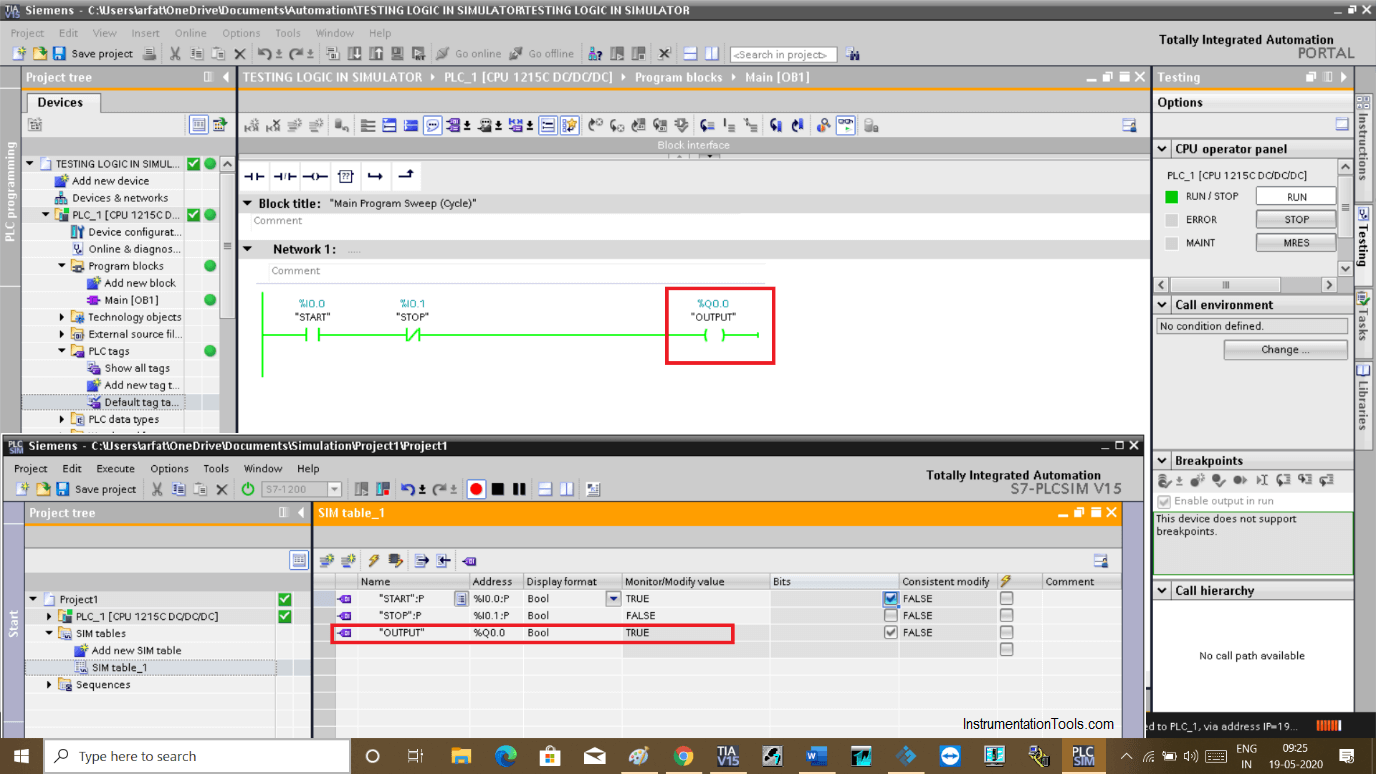
Task: Click the open branch icon
Action: (x=375, y=176)
